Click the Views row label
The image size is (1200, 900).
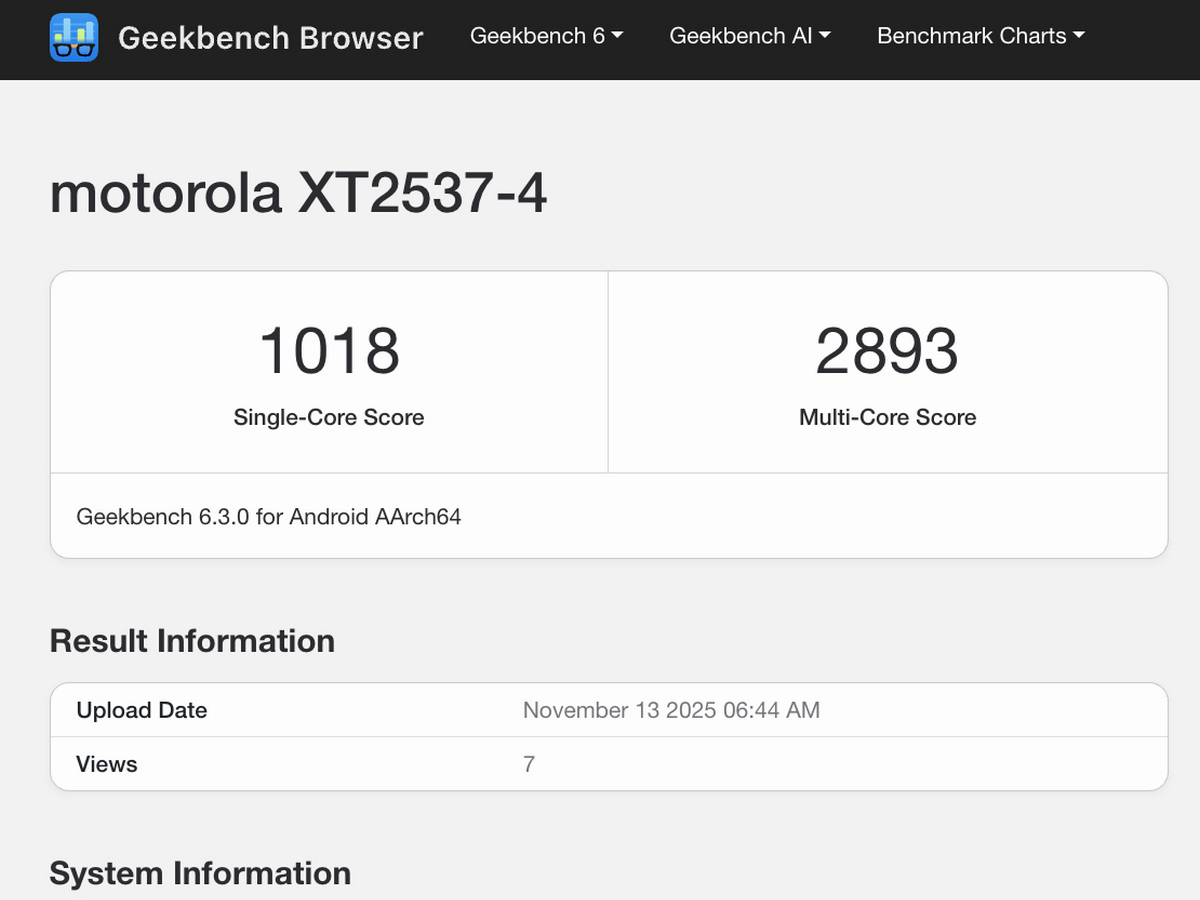(107, 764)
